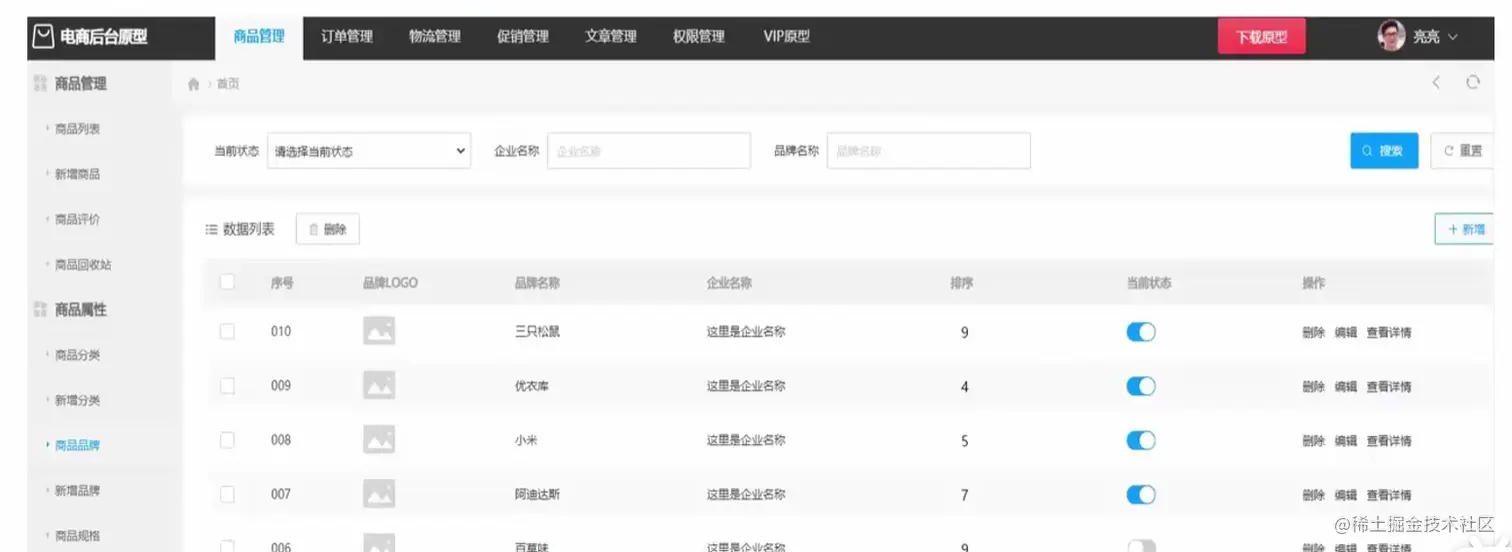
Task: Click brand logo placeholder for 优衣库
Action: tap(379, 385)
